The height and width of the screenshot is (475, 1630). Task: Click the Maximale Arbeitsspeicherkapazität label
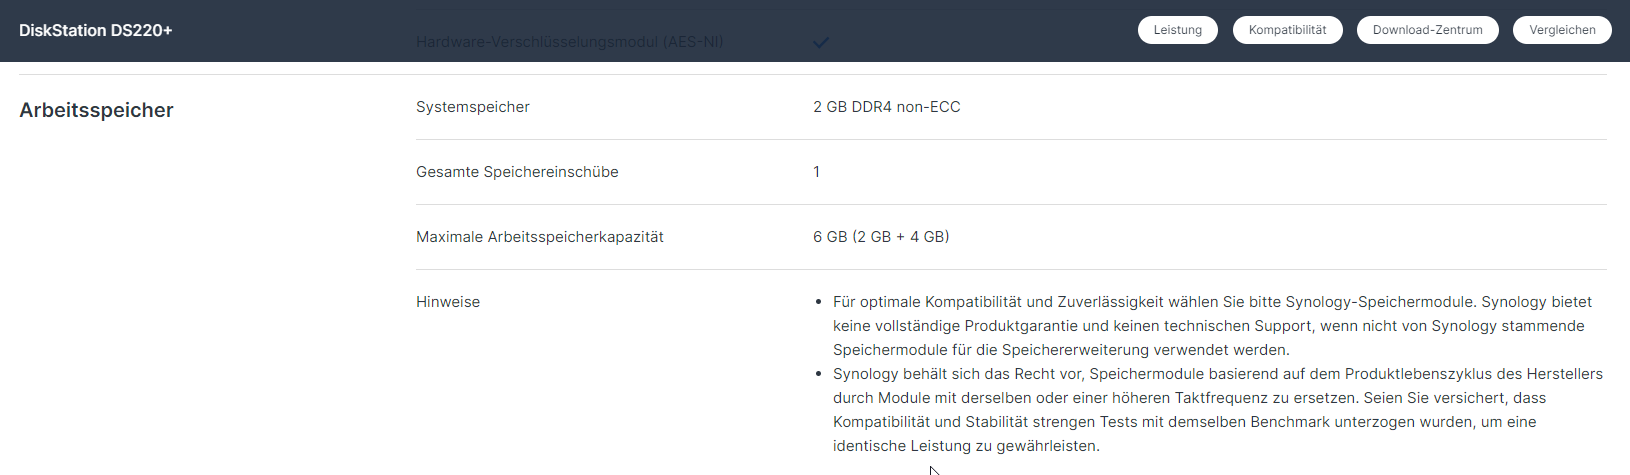tap(540, 237)
